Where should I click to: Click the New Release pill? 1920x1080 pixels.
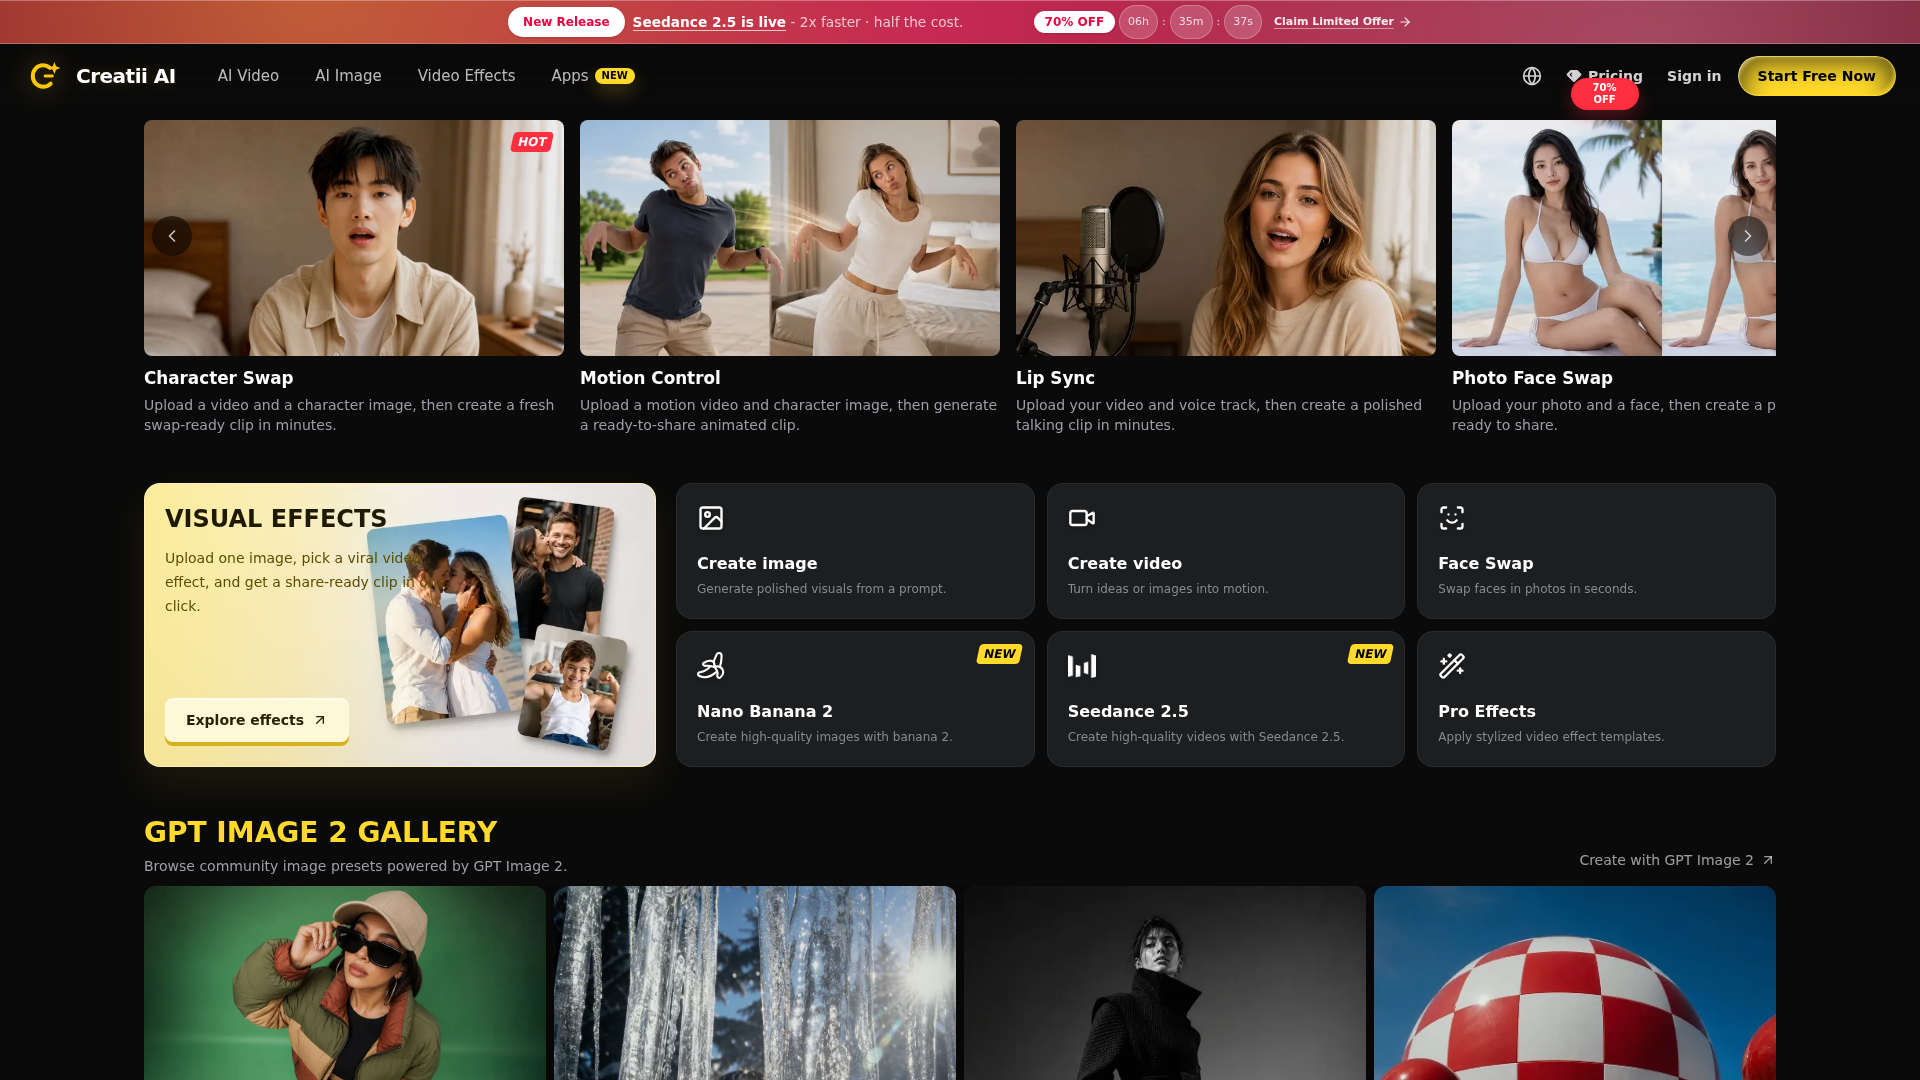click(566, 22)
